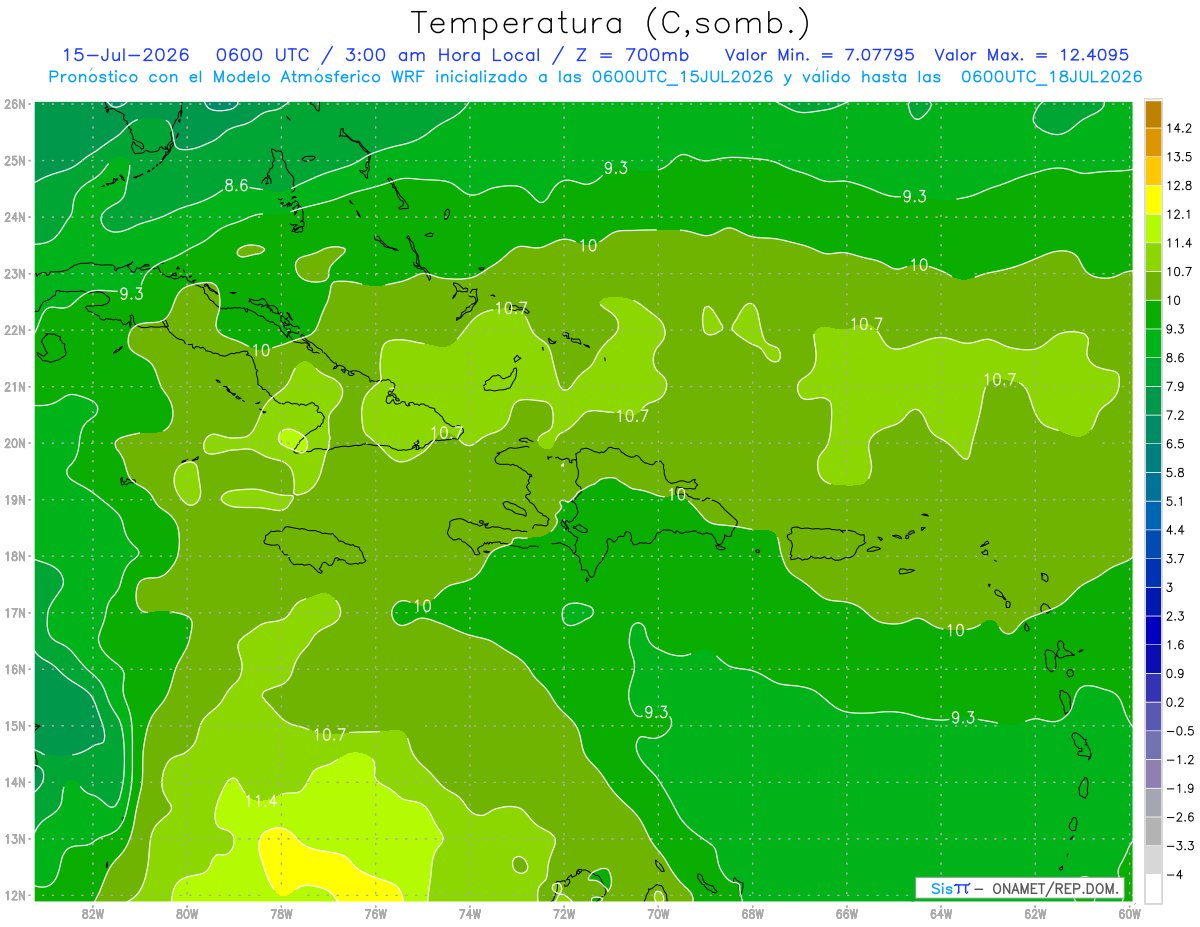This screenshot has width=1200, height=927.
Task: Click the 17N latitude axis label
Action: (15, 613)
